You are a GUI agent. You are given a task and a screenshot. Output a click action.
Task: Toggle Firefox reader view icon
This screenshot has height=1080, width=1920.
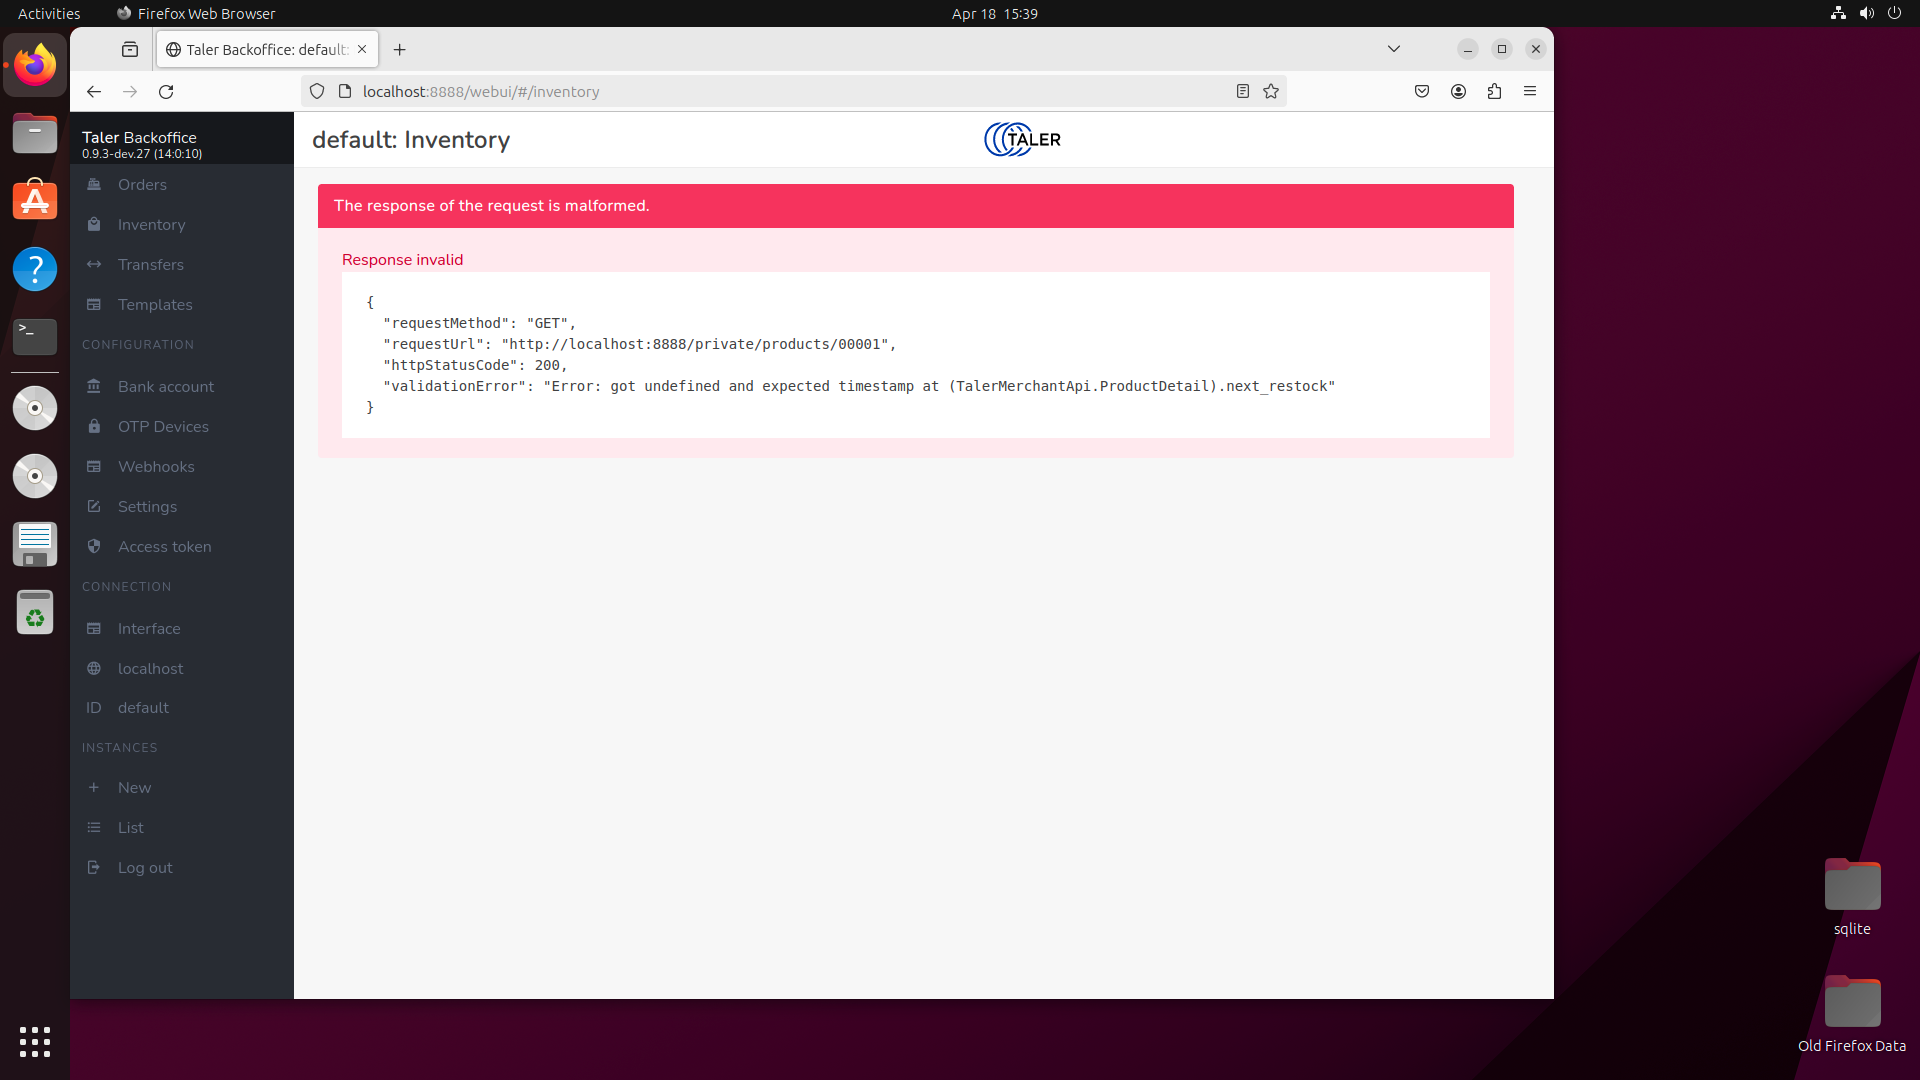click(1243, 92)
